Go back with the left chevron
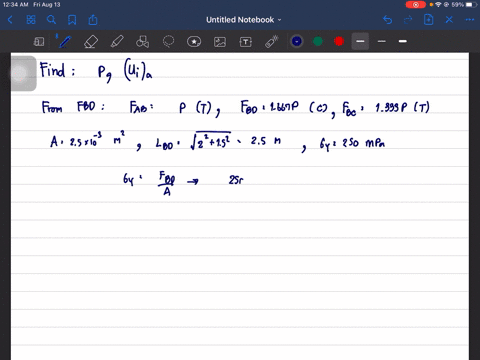 pyautogui.click(x=10, y=20)
